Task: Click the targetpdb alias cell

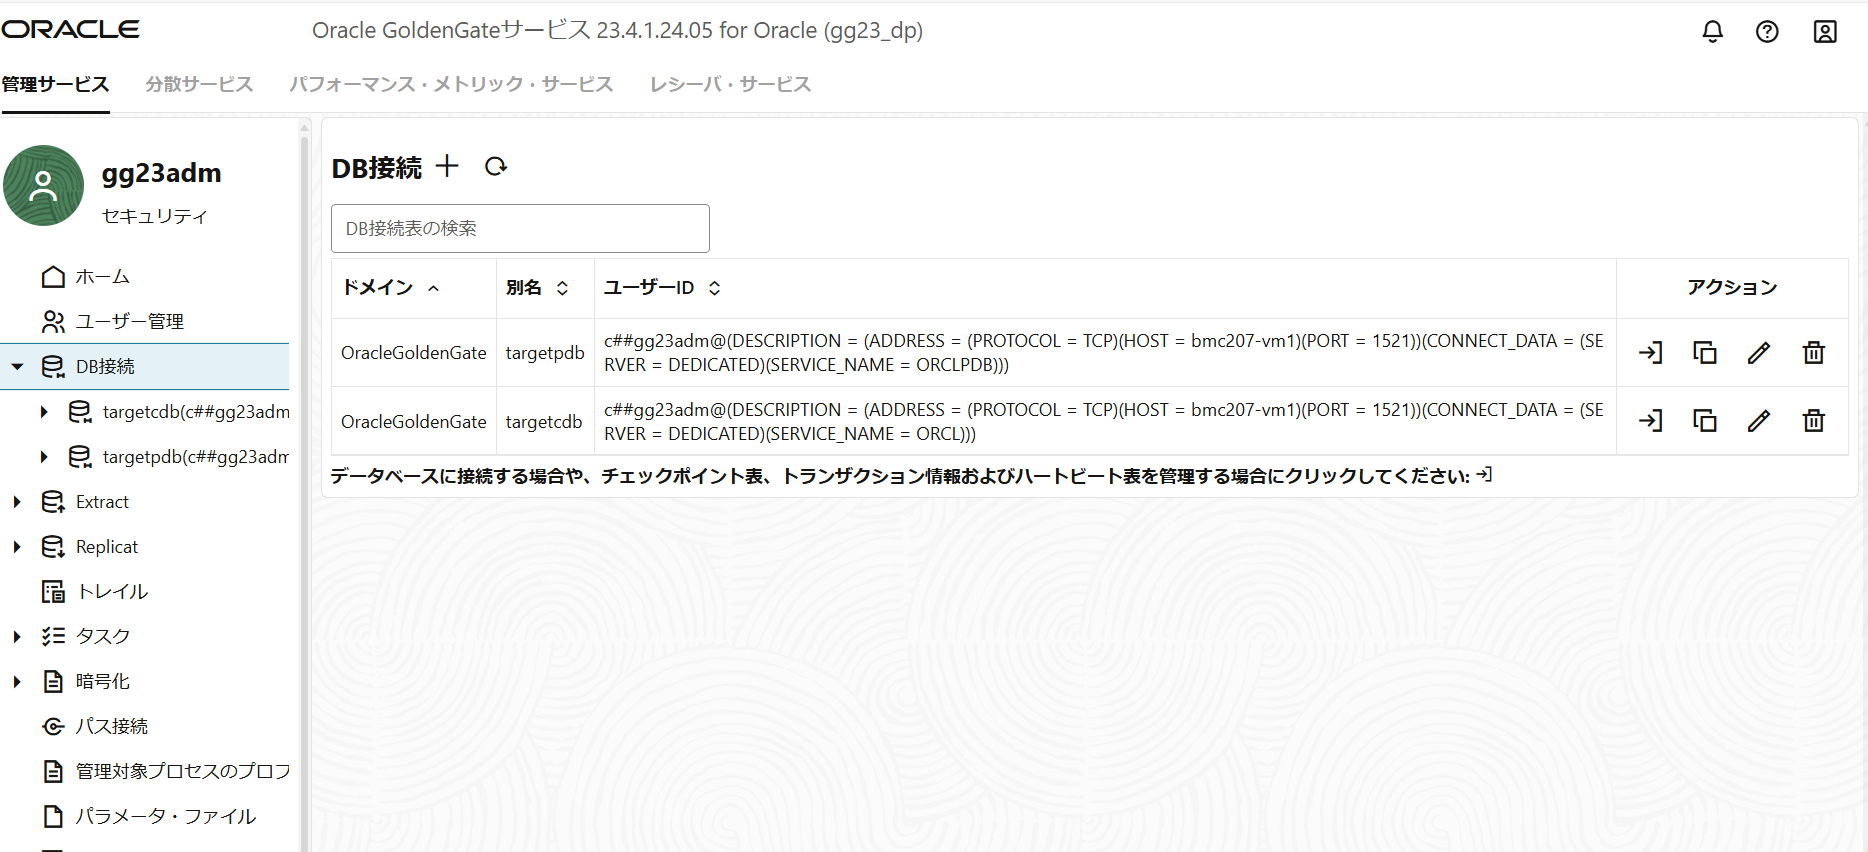Action: tap(545, 353)
